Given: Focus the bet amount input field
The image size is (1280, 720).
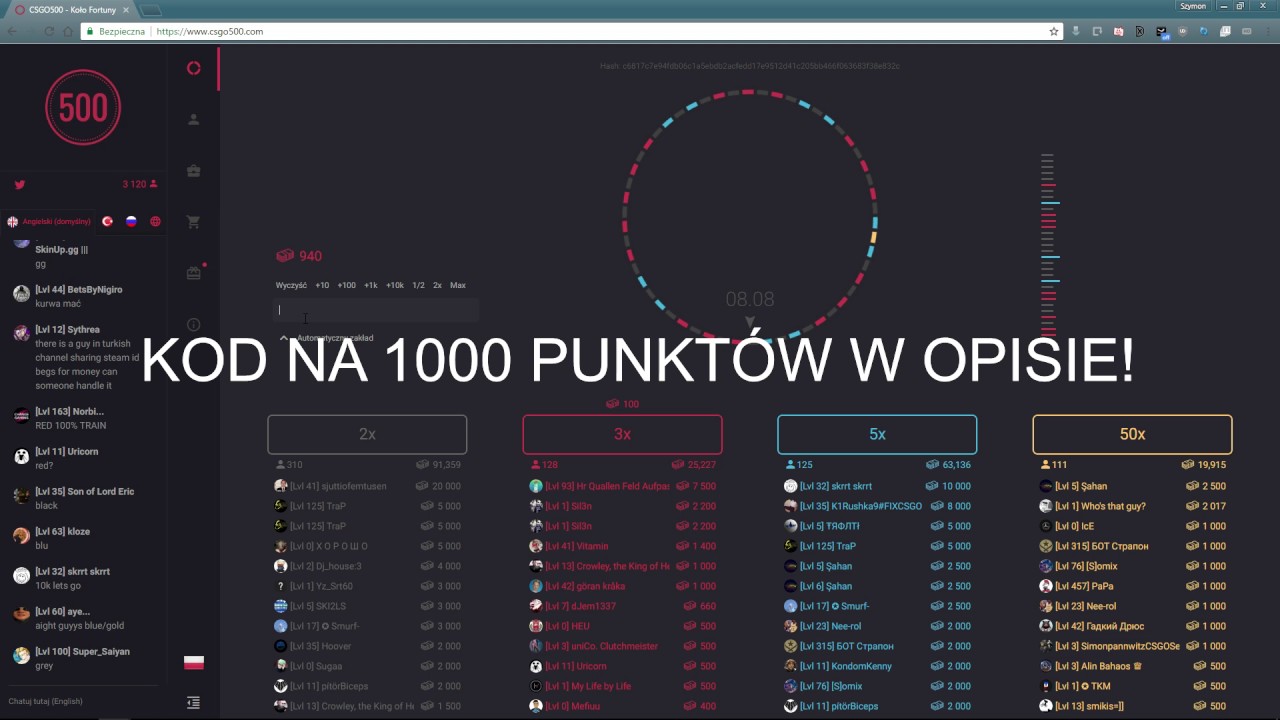Looking at the screenshot, I should point(376,310).
